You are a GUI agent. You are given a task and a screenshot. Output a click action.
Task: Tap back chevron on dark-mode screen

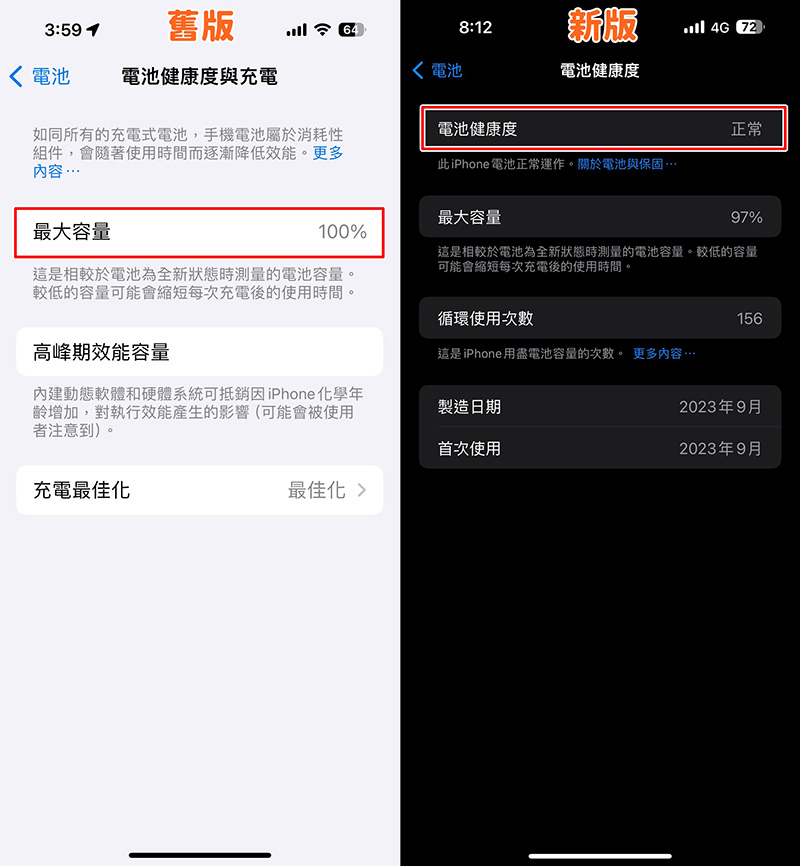pyautogui.click(x=418, y=70)
